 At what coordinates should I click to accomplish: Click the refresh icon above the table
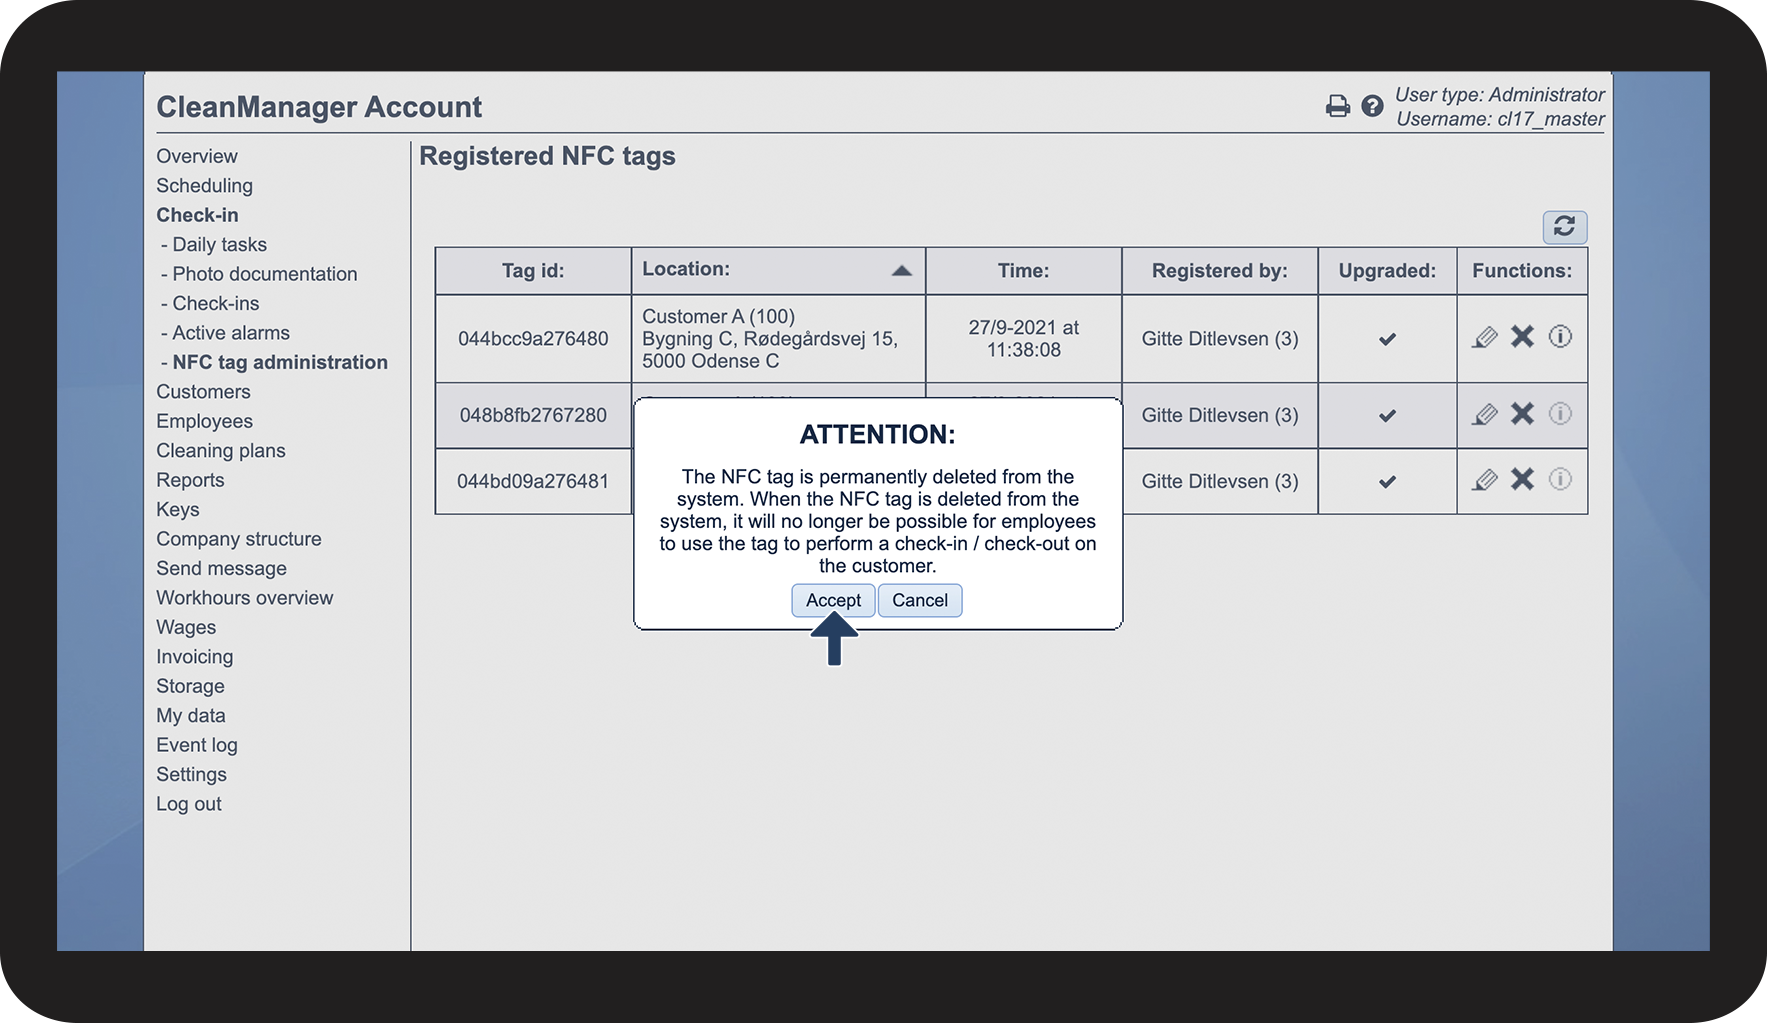[x=1564, y=227]
